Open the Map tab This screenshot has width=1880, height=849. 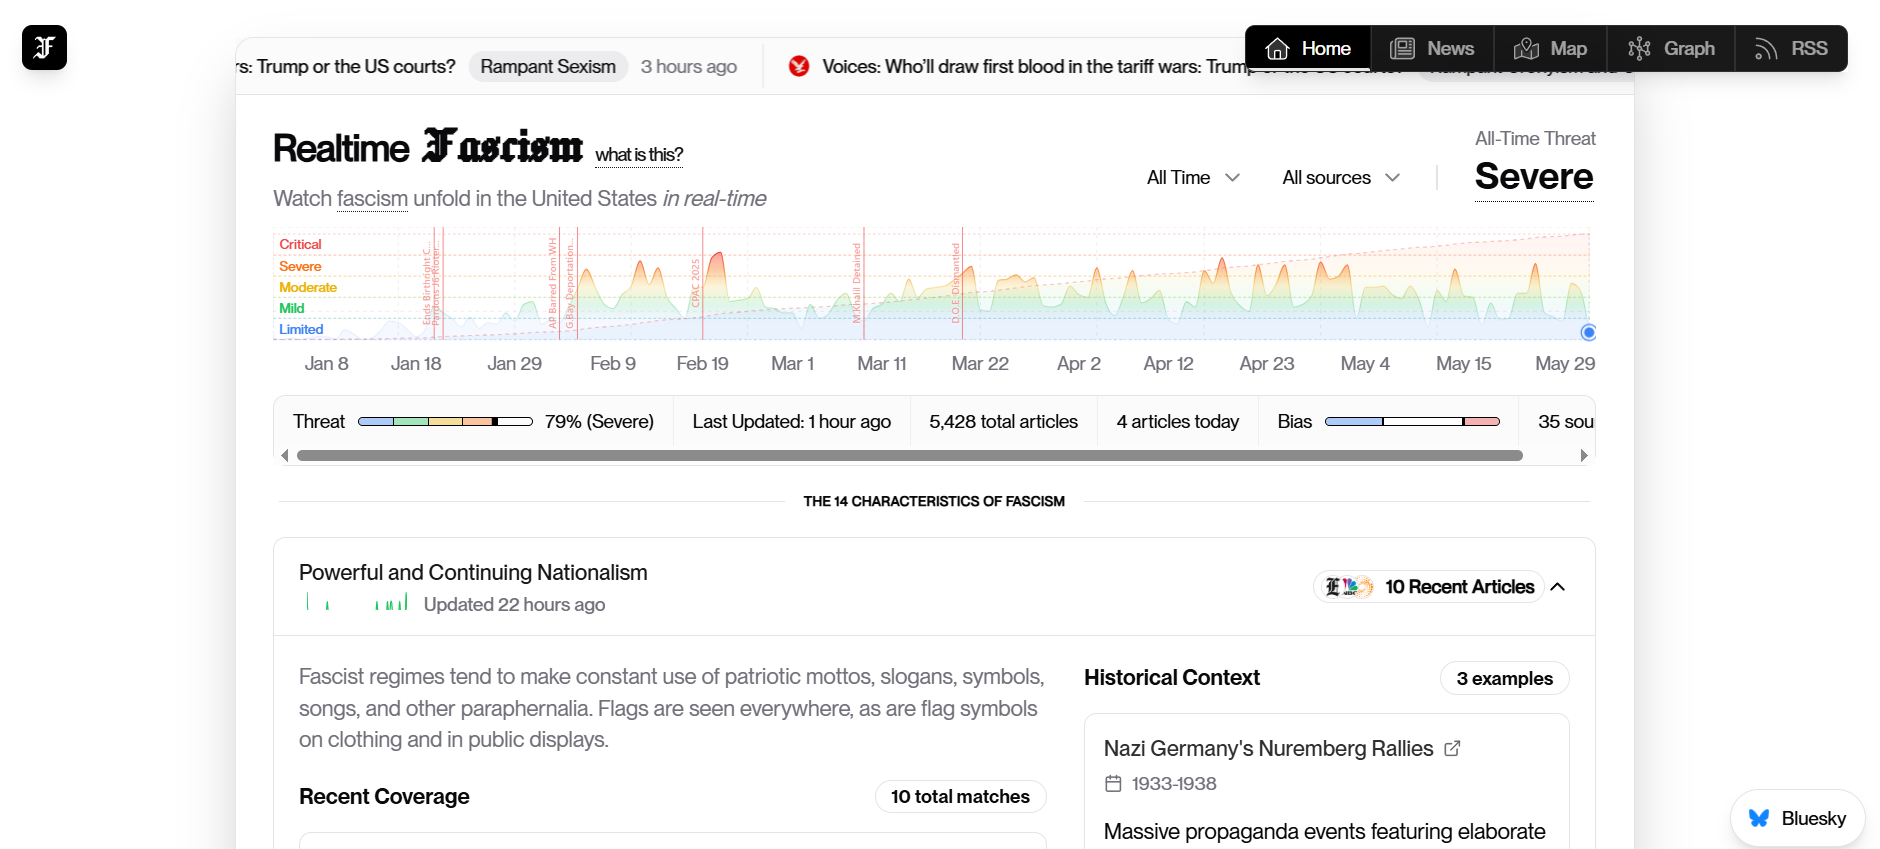pos(1551,49)
